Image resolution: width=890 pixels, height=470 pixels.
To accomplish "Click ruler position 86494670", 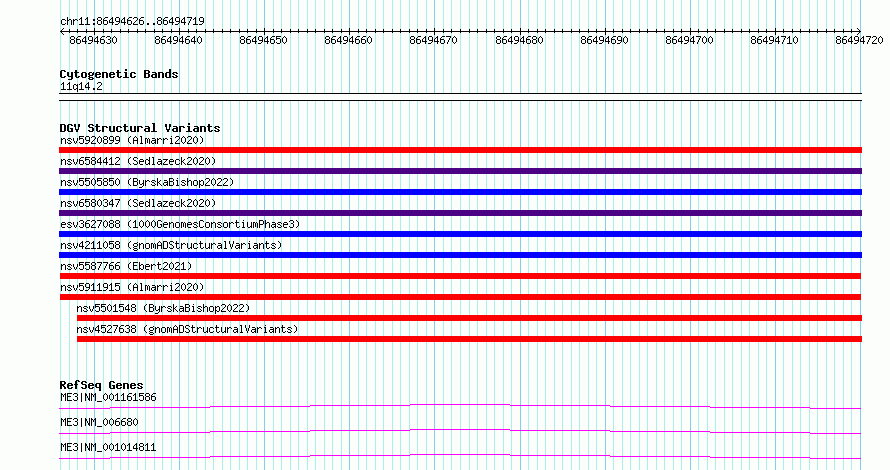I will 434,40.
